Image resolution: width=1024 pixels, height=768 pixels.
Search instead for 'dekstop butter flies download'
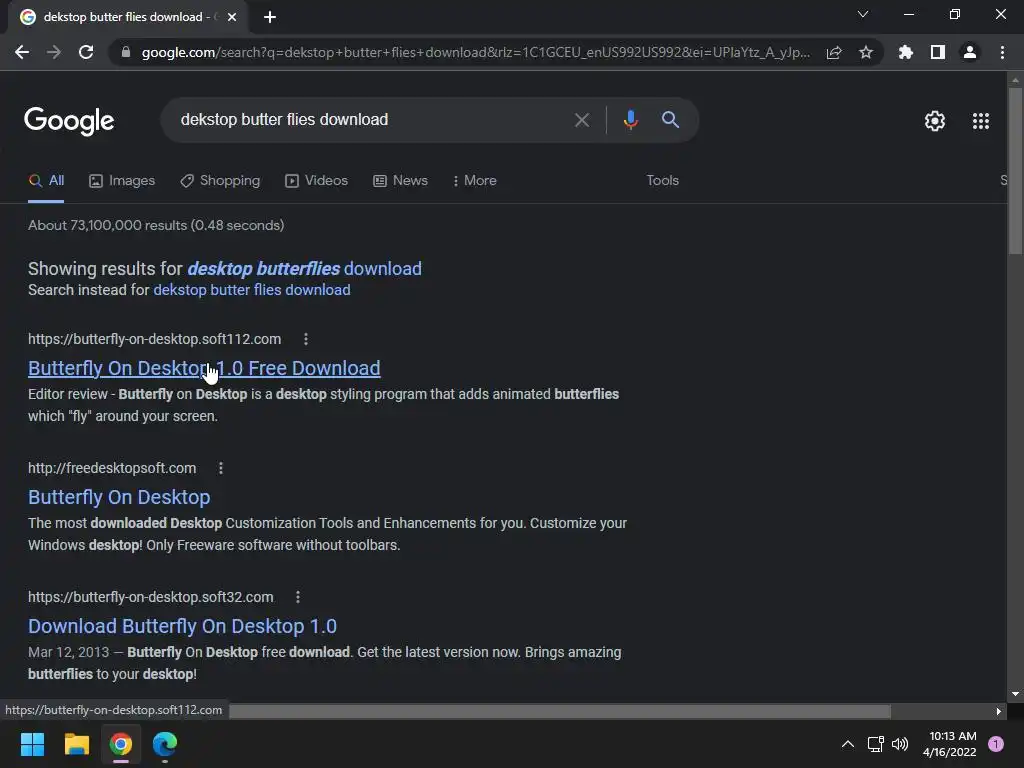tap(251, 290)
